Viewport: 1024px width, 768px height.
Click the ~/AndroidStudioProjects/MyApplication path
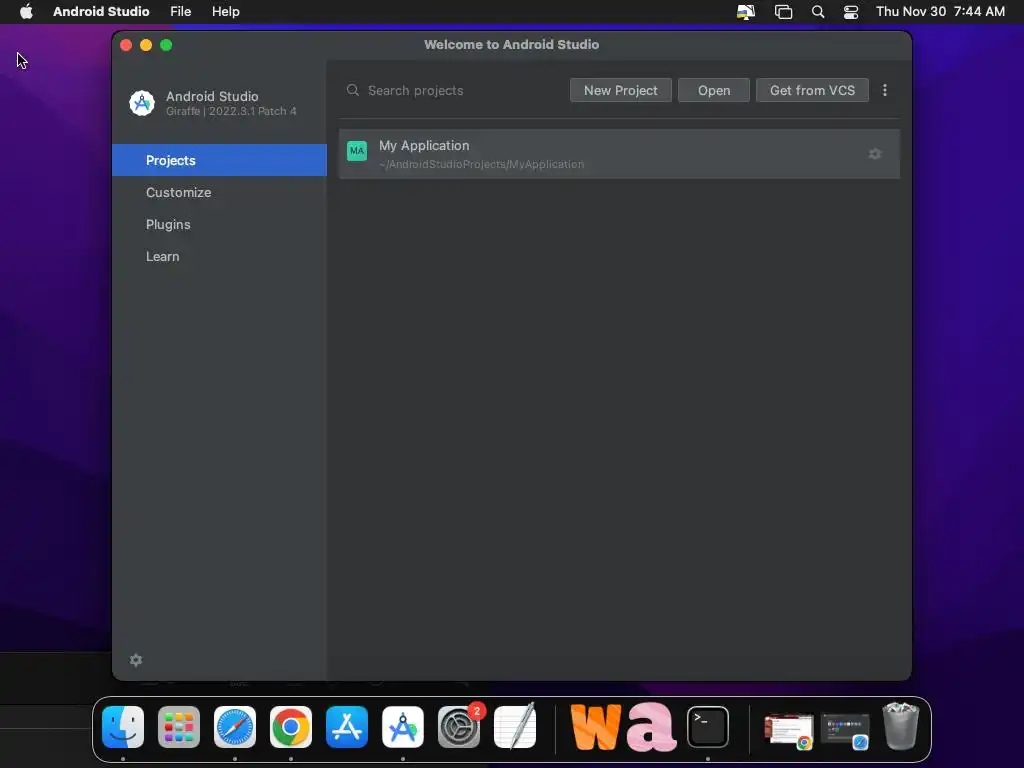[x=481, y=165]
